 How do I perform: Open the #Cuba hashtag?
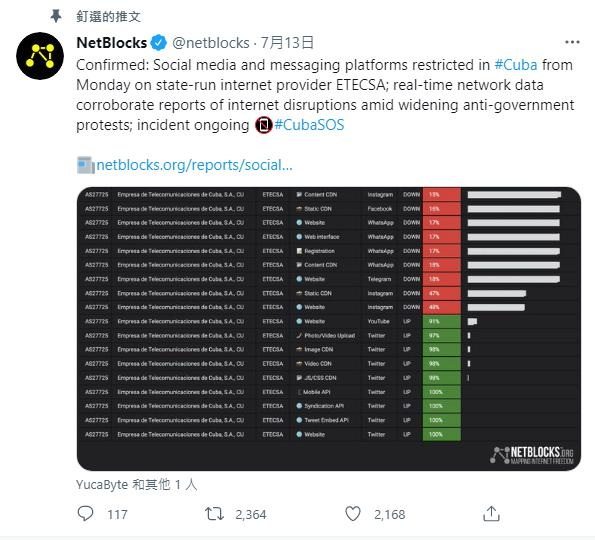(516, 65)
